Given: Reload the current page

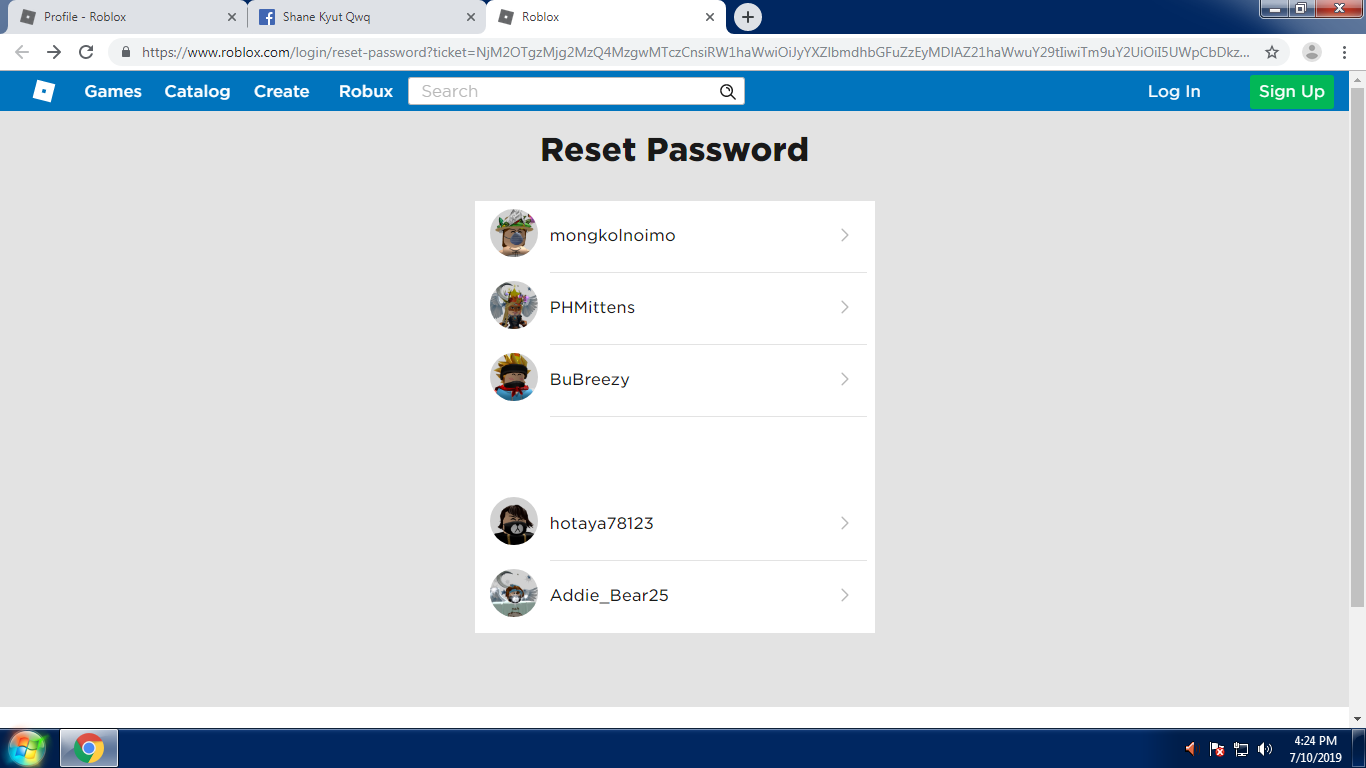Looking at the screenshot, I should [x=86, y=52].
